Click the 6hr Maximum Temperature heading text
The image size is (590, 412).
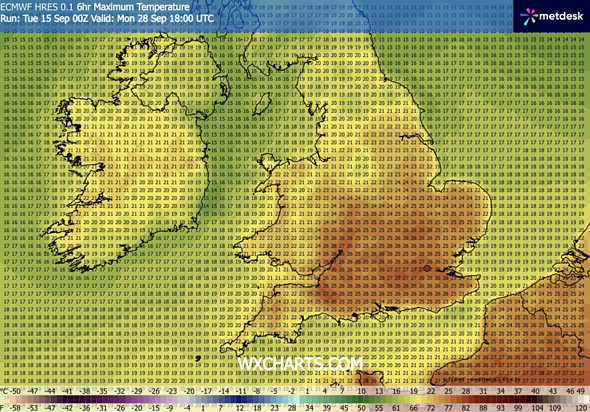[x=133, y=7]
